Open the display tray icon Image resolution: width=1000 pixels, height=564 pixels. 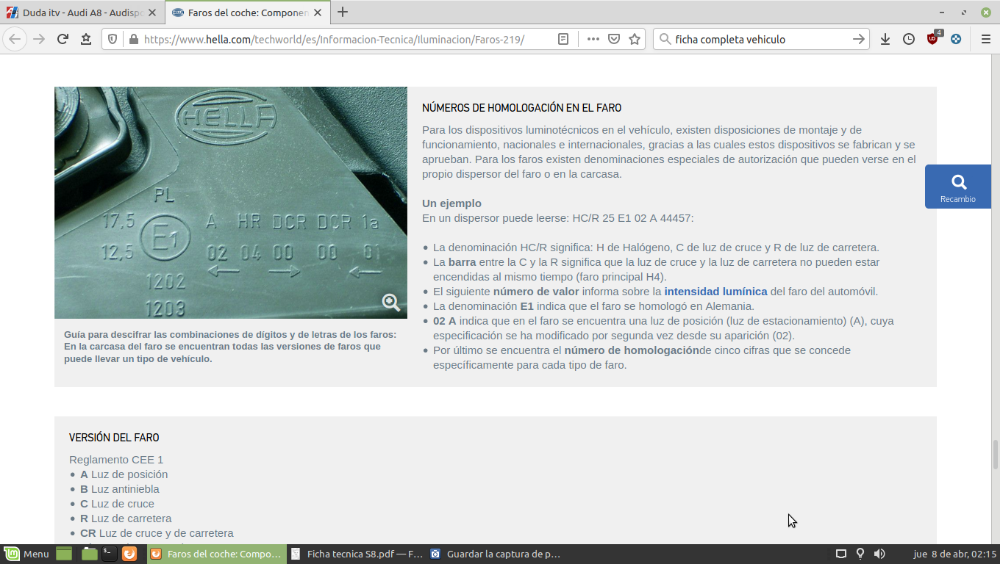pos(841,554)
